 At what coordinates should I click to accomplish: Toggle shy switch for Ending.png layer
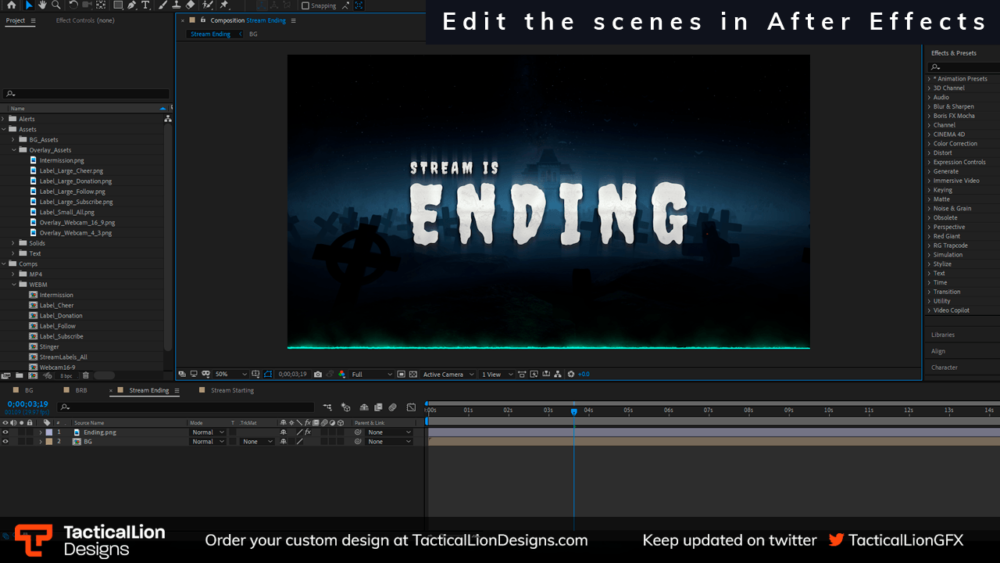283,432
